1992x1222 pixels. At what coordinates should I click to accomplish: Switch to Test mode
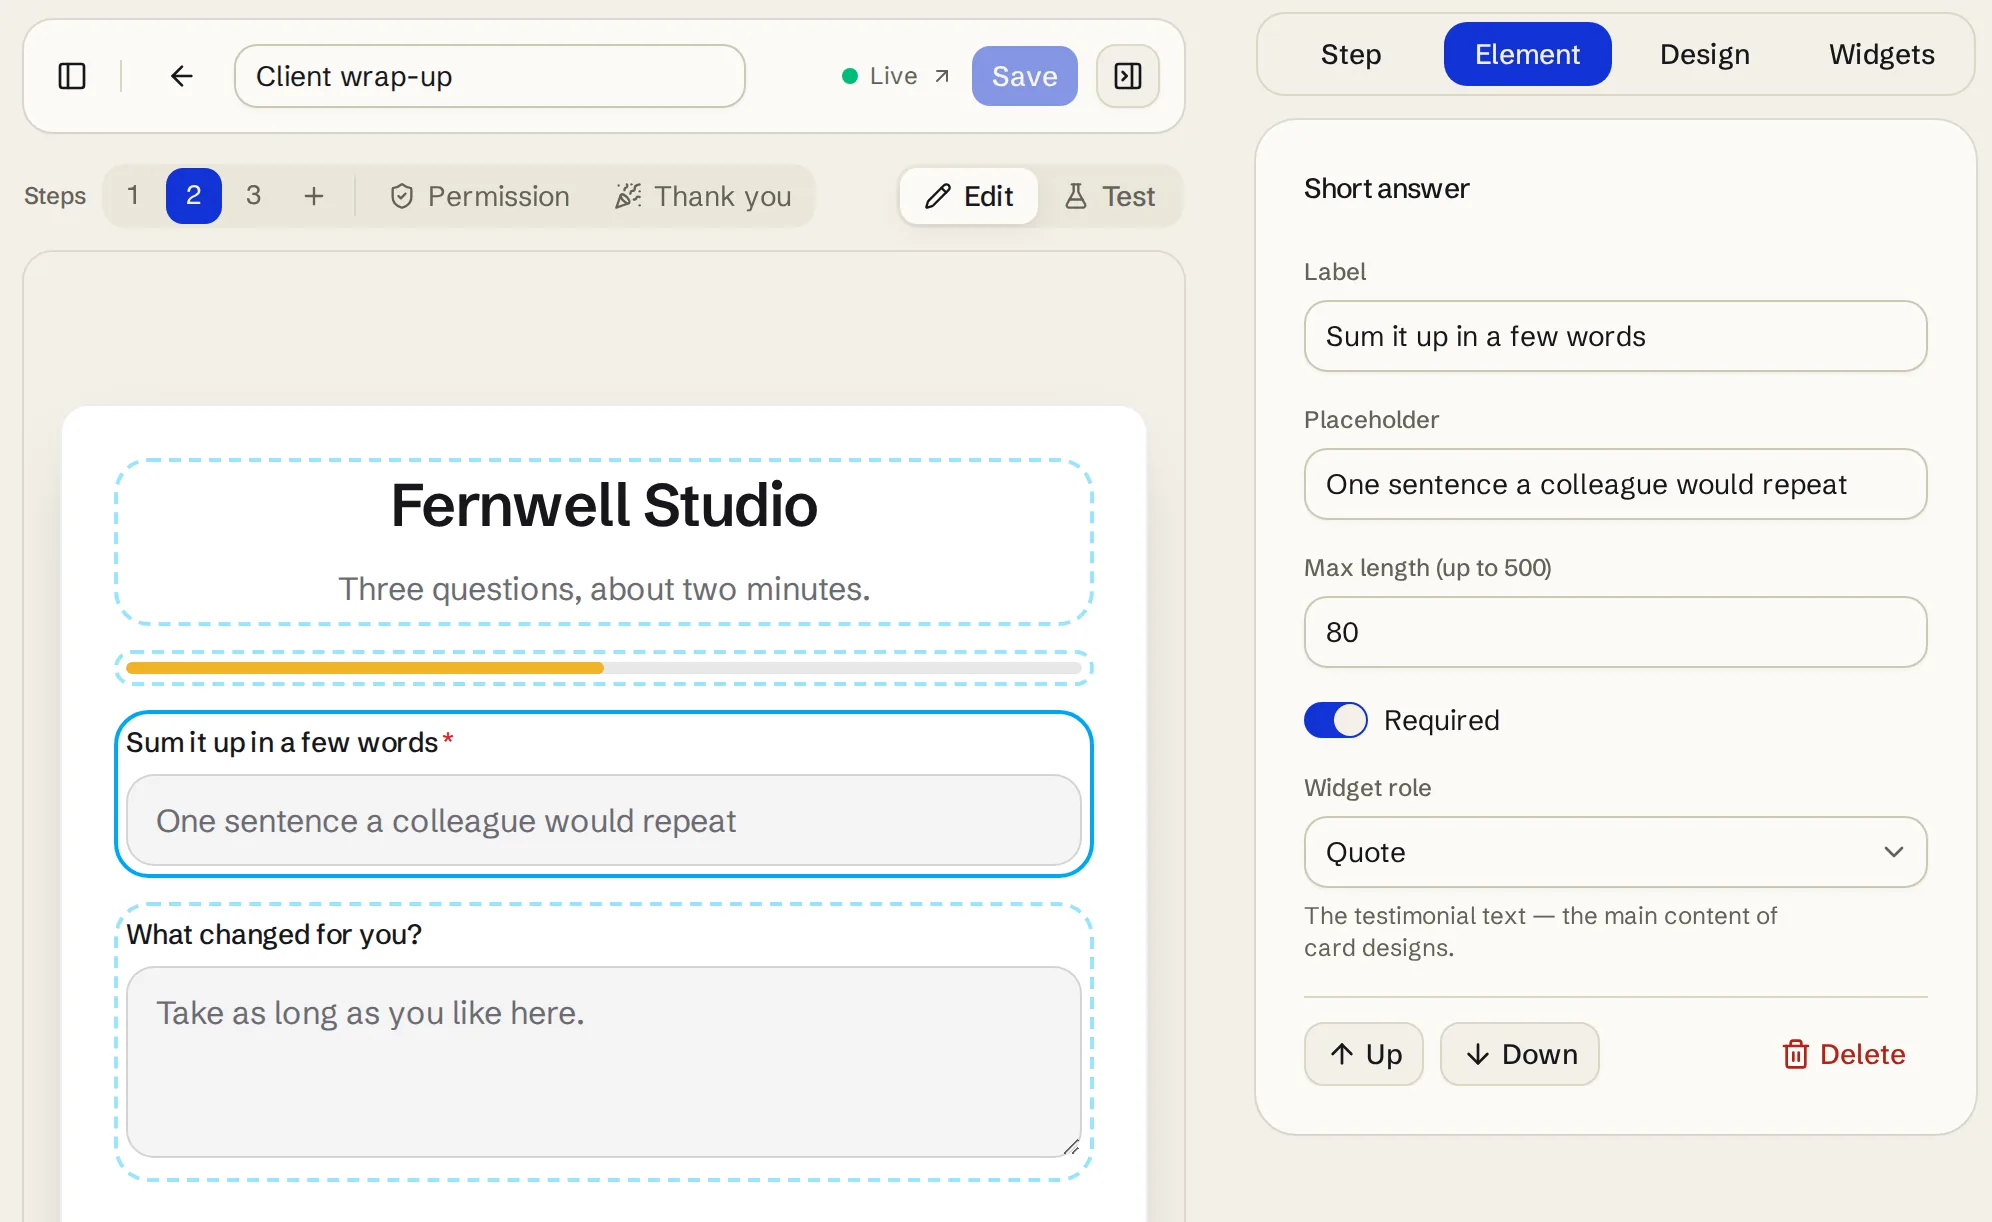(x=1110, y=196)
